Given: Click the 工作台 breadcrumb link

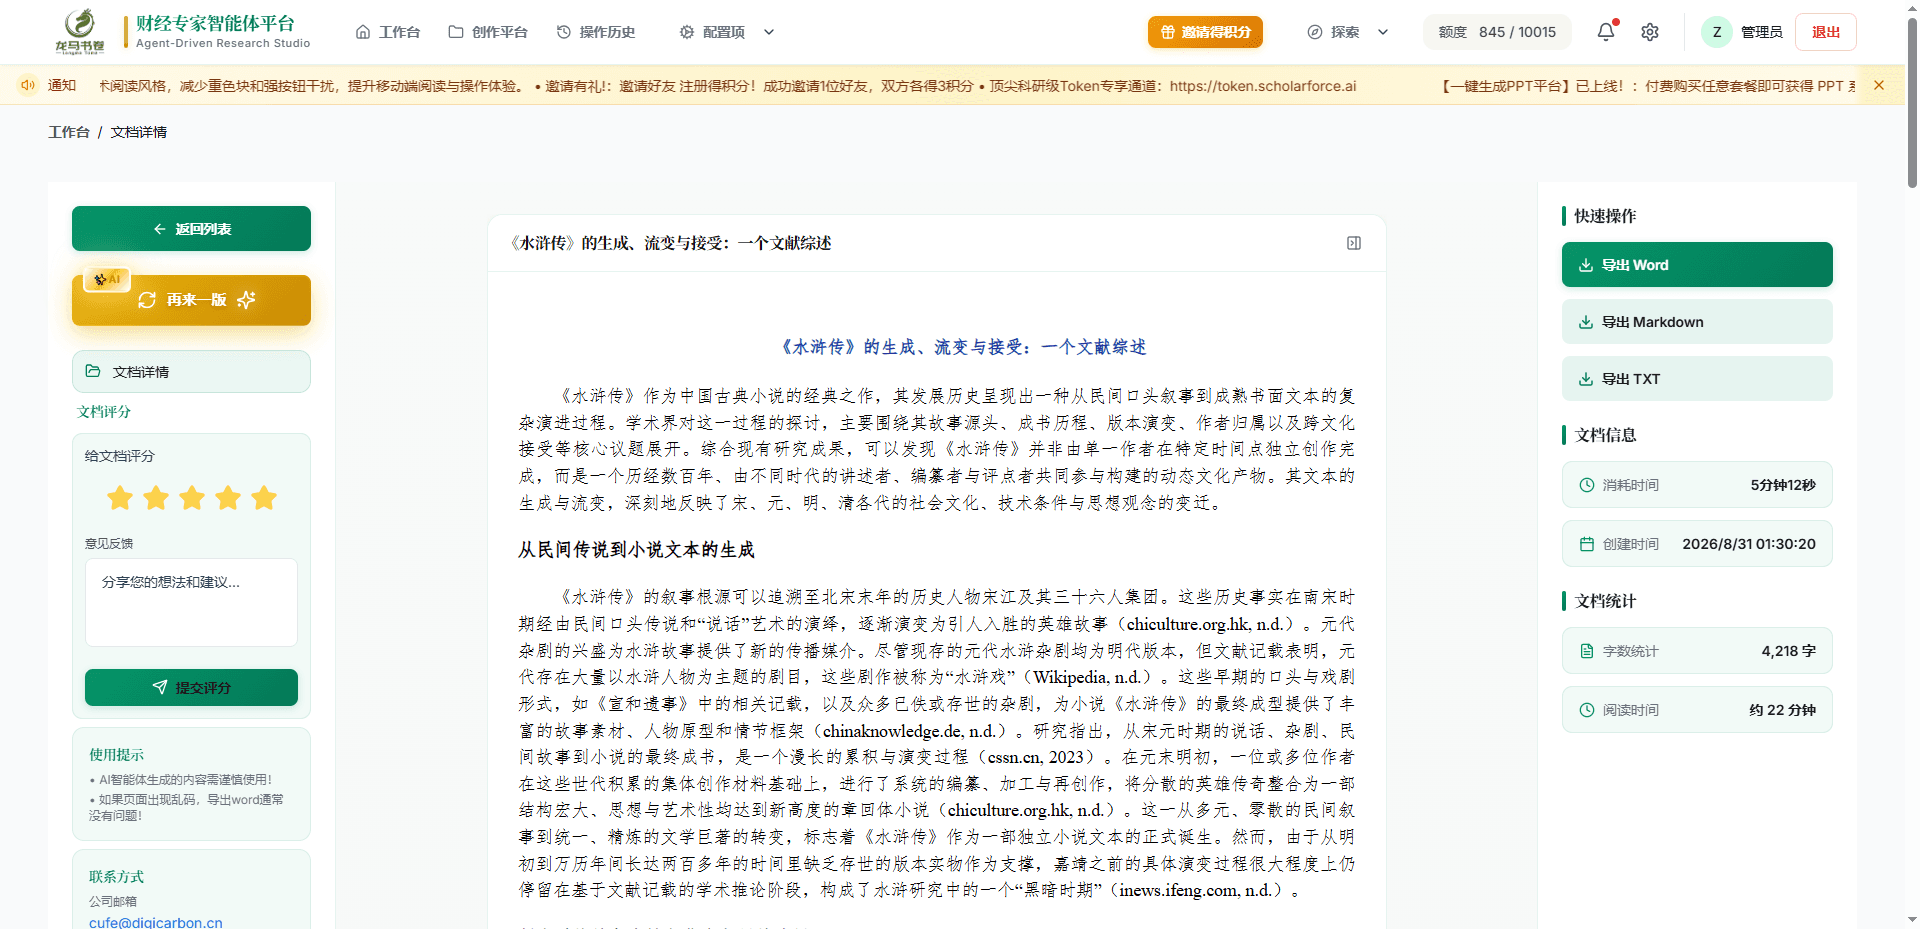Looking at the screenshot, I should click(x=69, y=132).
